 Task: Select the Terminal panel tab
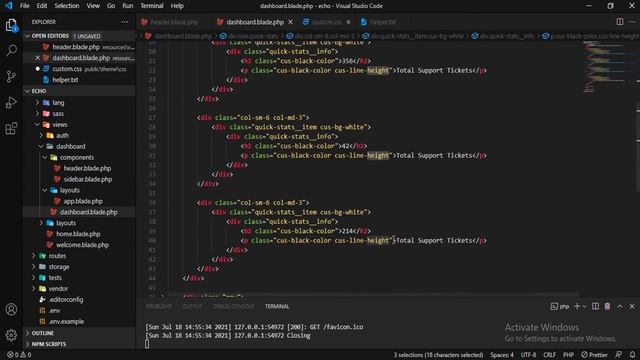point(277,306)
